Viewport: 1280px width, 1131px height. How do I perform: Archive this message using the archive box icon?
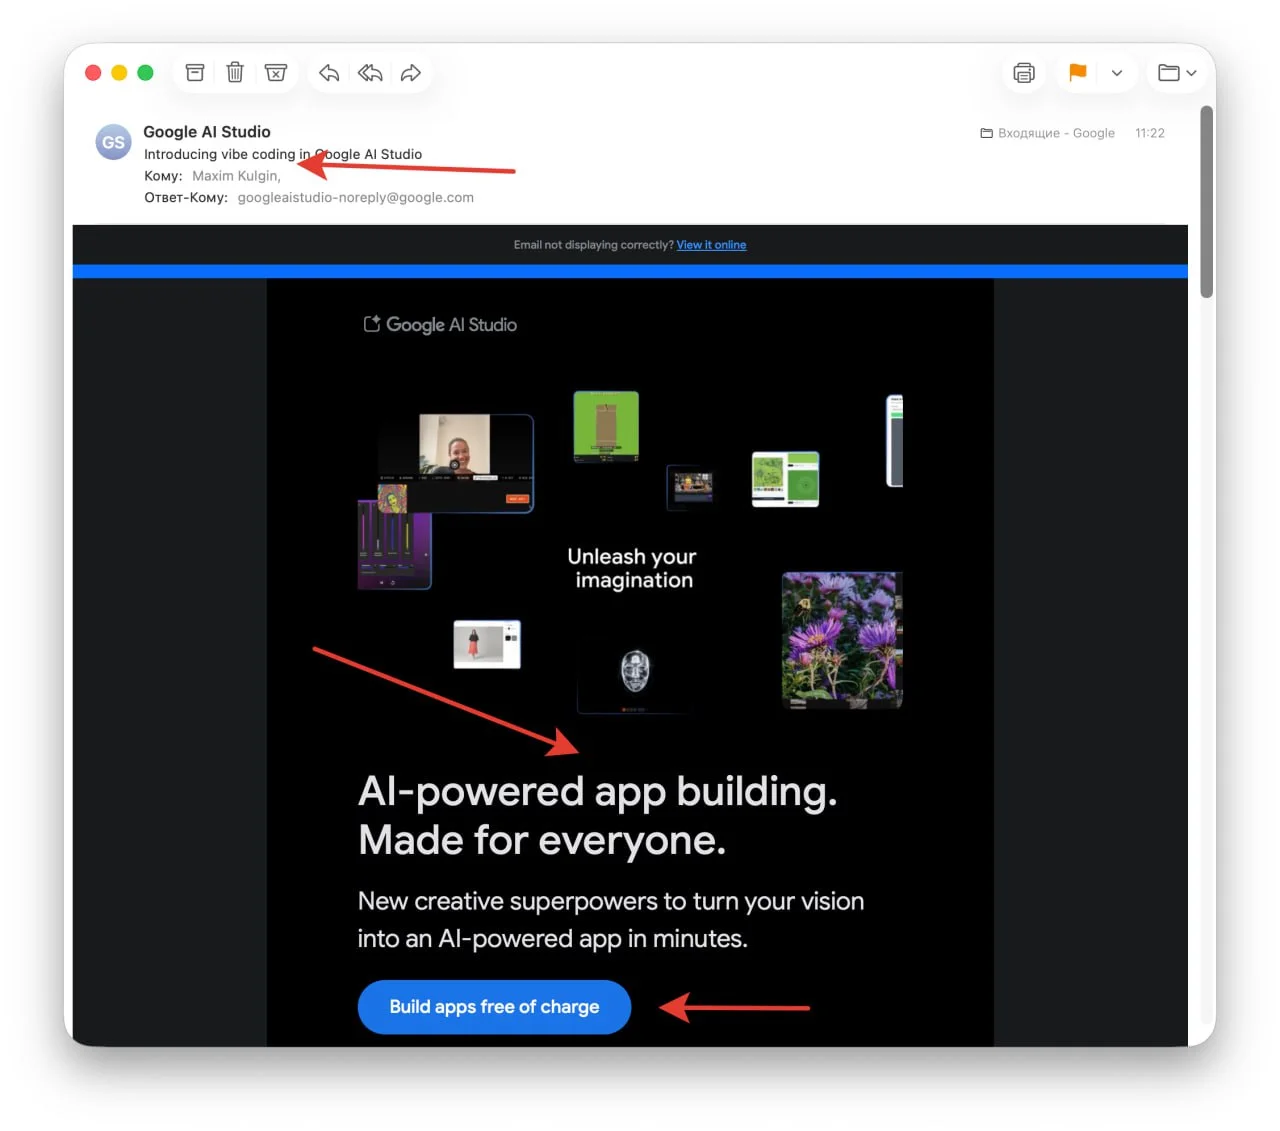click(x=195, y=73)
